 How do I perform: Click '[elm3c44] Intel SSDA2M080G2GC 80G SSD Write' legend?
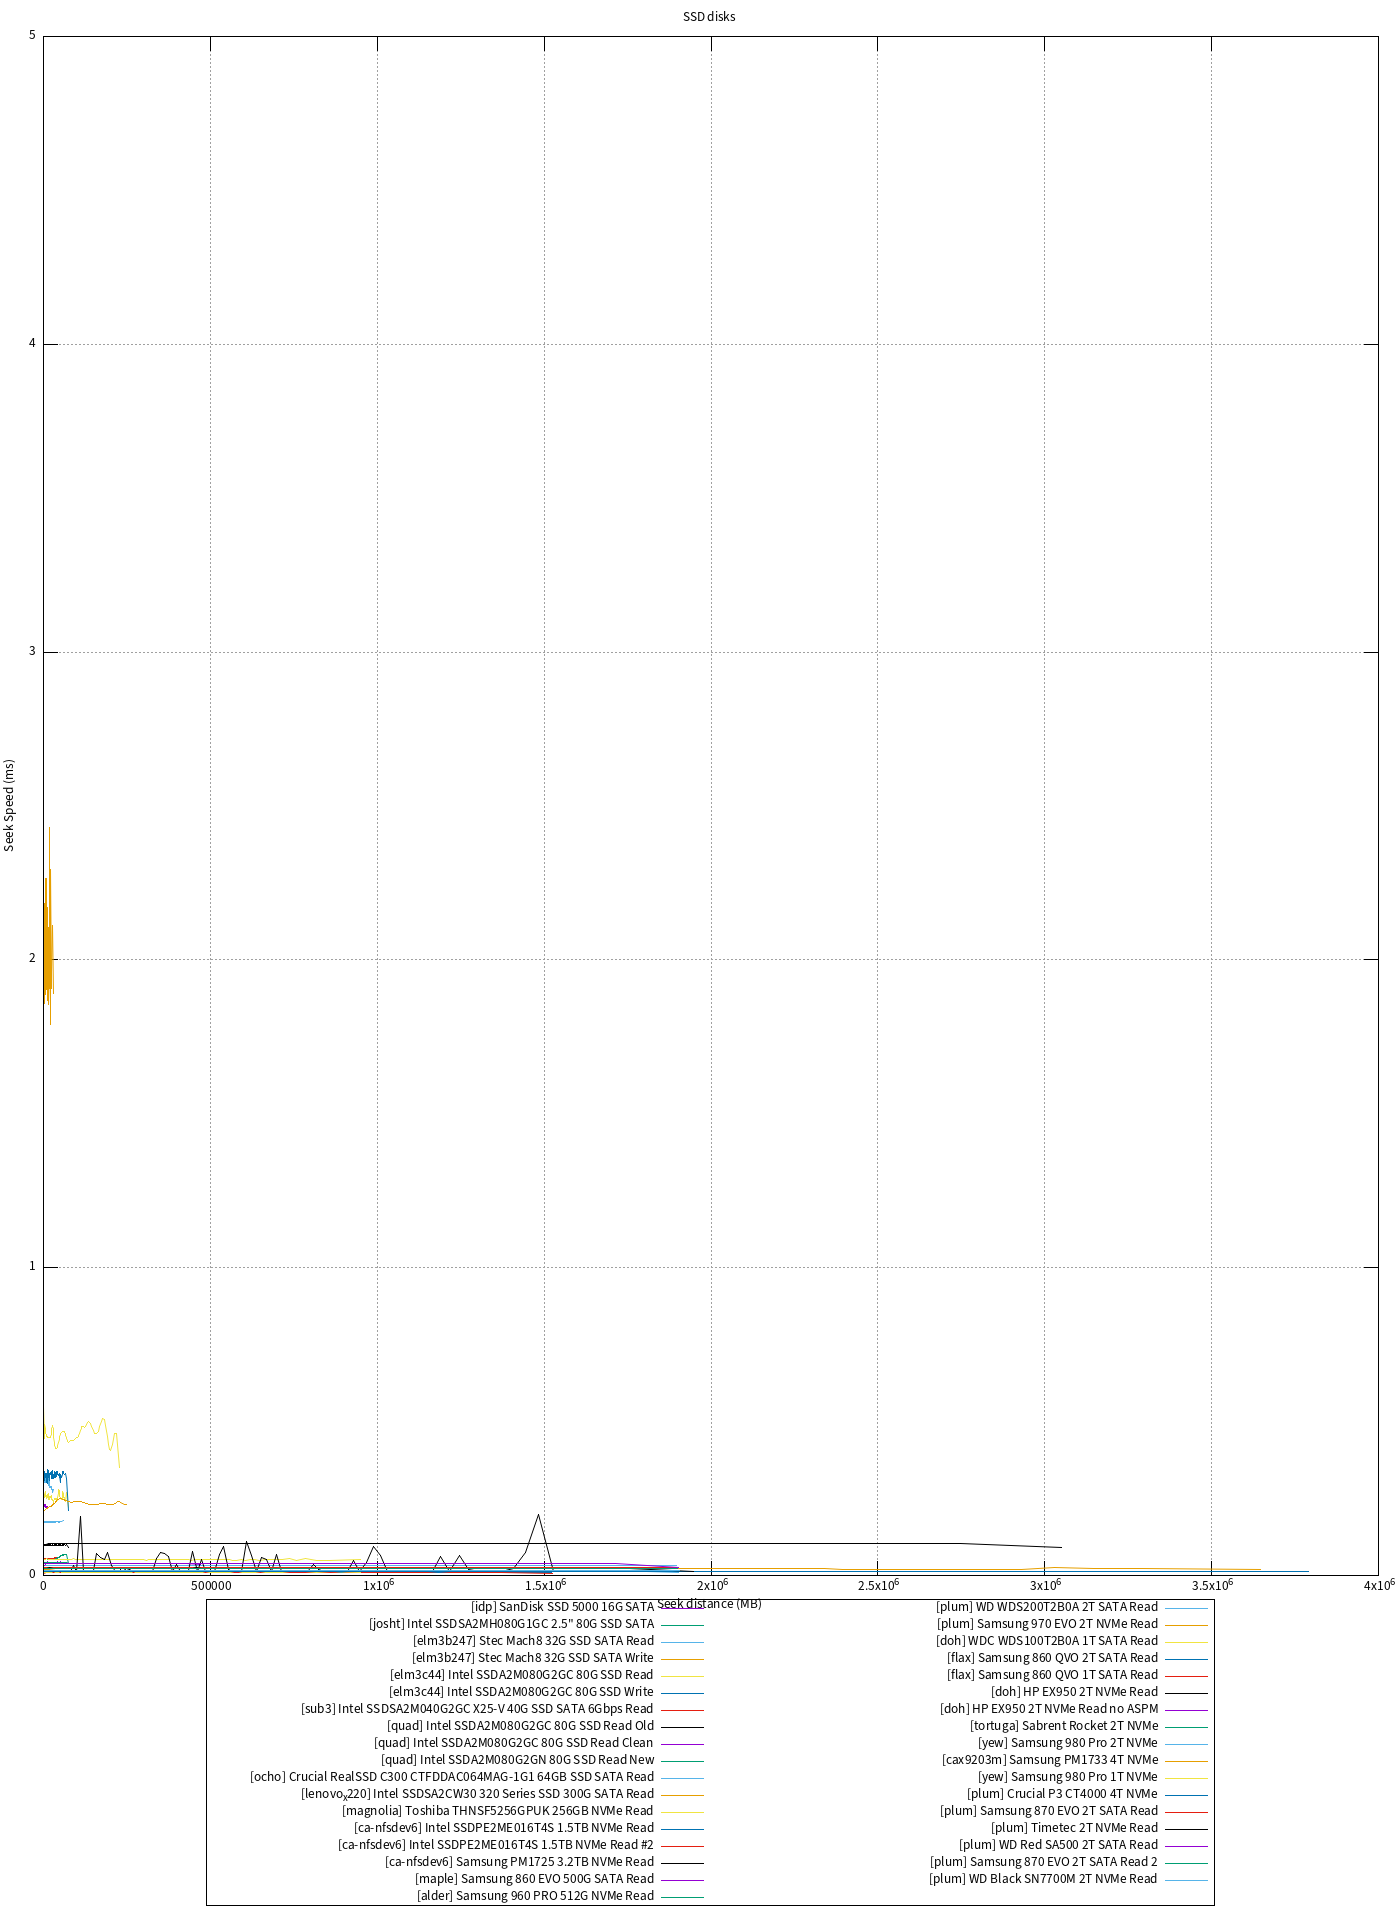[521, 1692]
